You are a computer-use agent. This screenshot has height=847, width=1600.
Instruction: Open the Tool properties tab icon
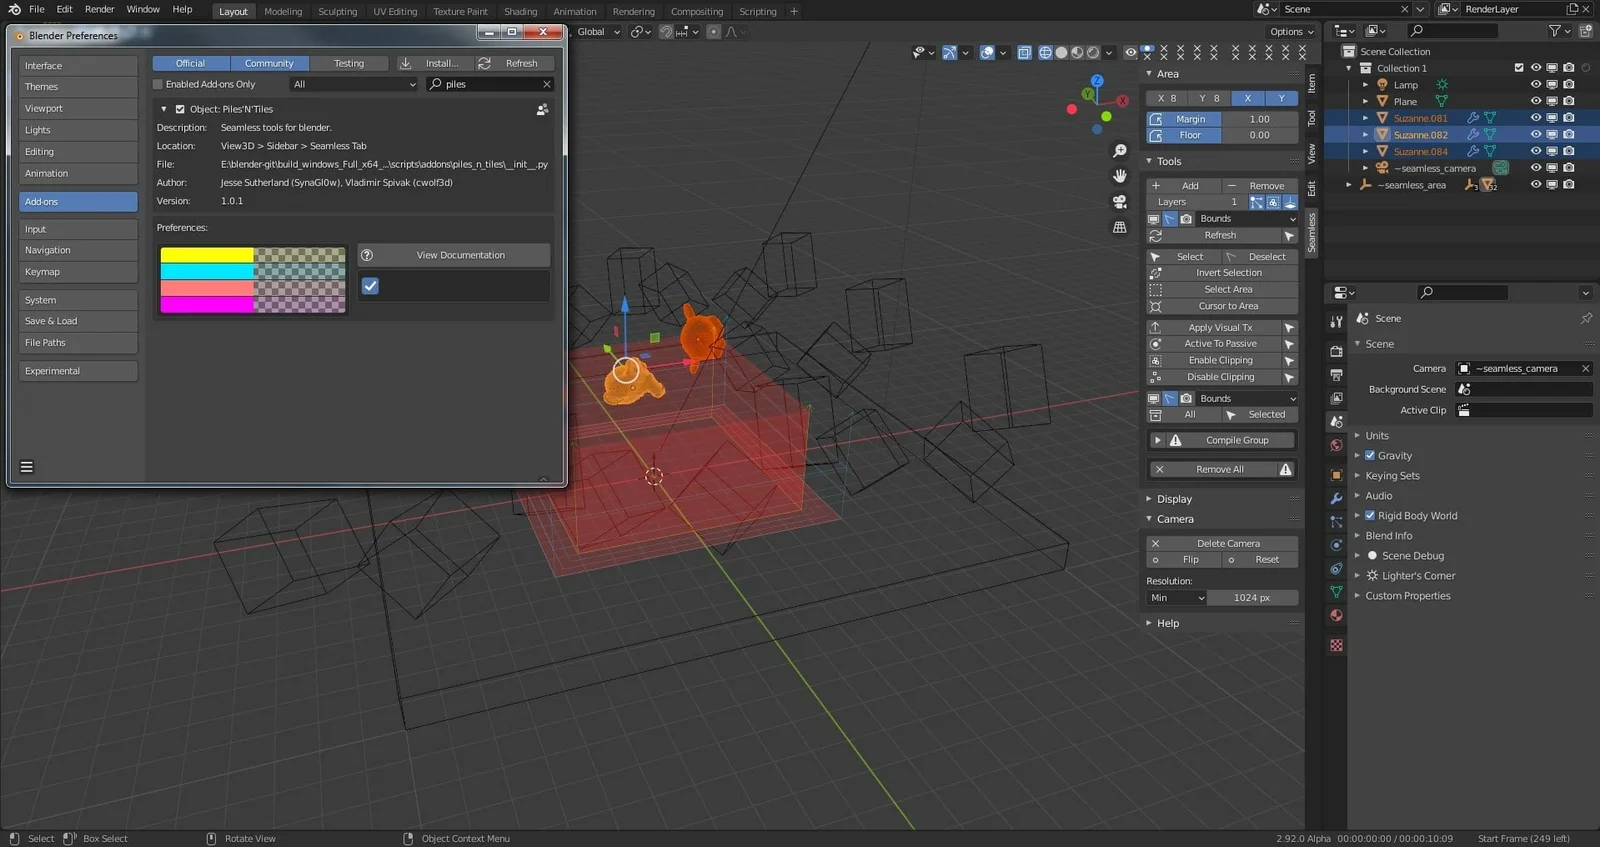[1336, 322]
